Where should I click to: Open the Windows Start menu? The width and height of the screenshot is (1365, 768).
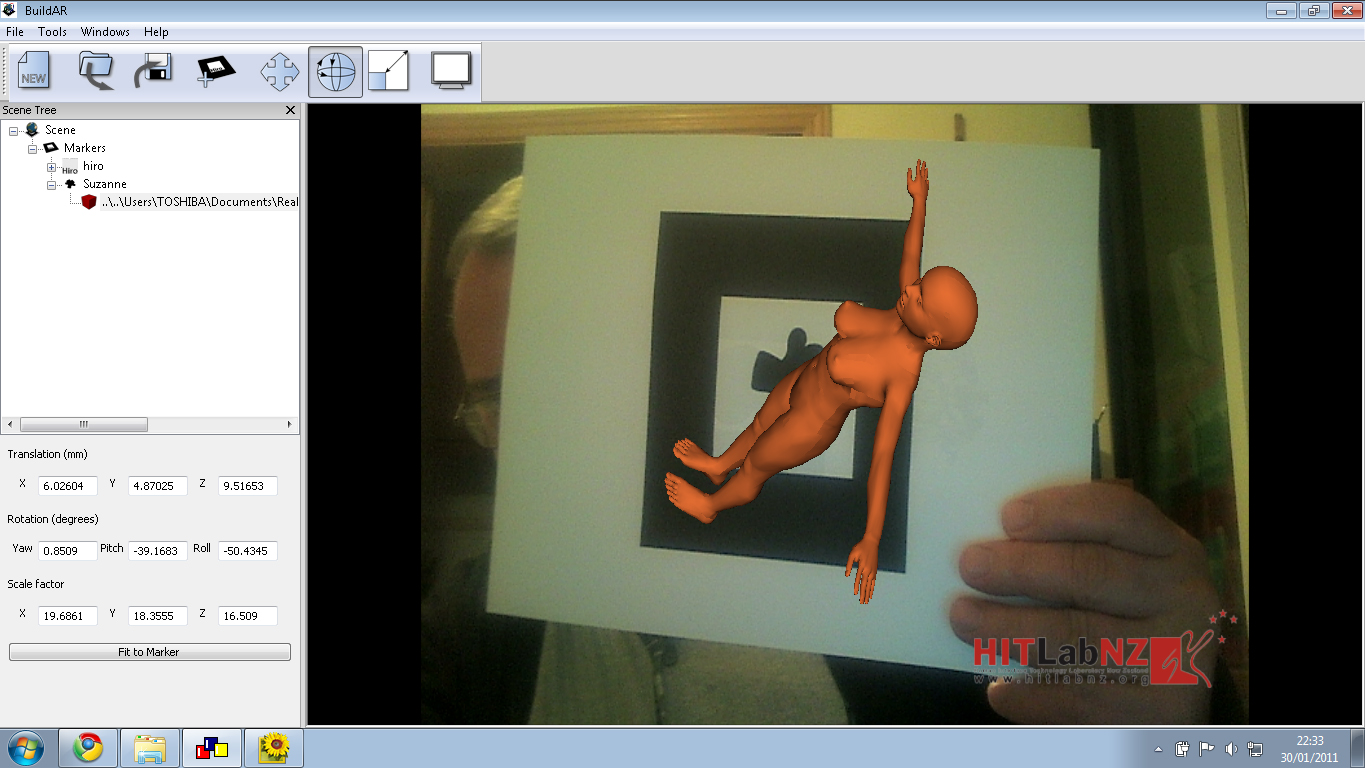pyautogui.click(x=25, y=747)
